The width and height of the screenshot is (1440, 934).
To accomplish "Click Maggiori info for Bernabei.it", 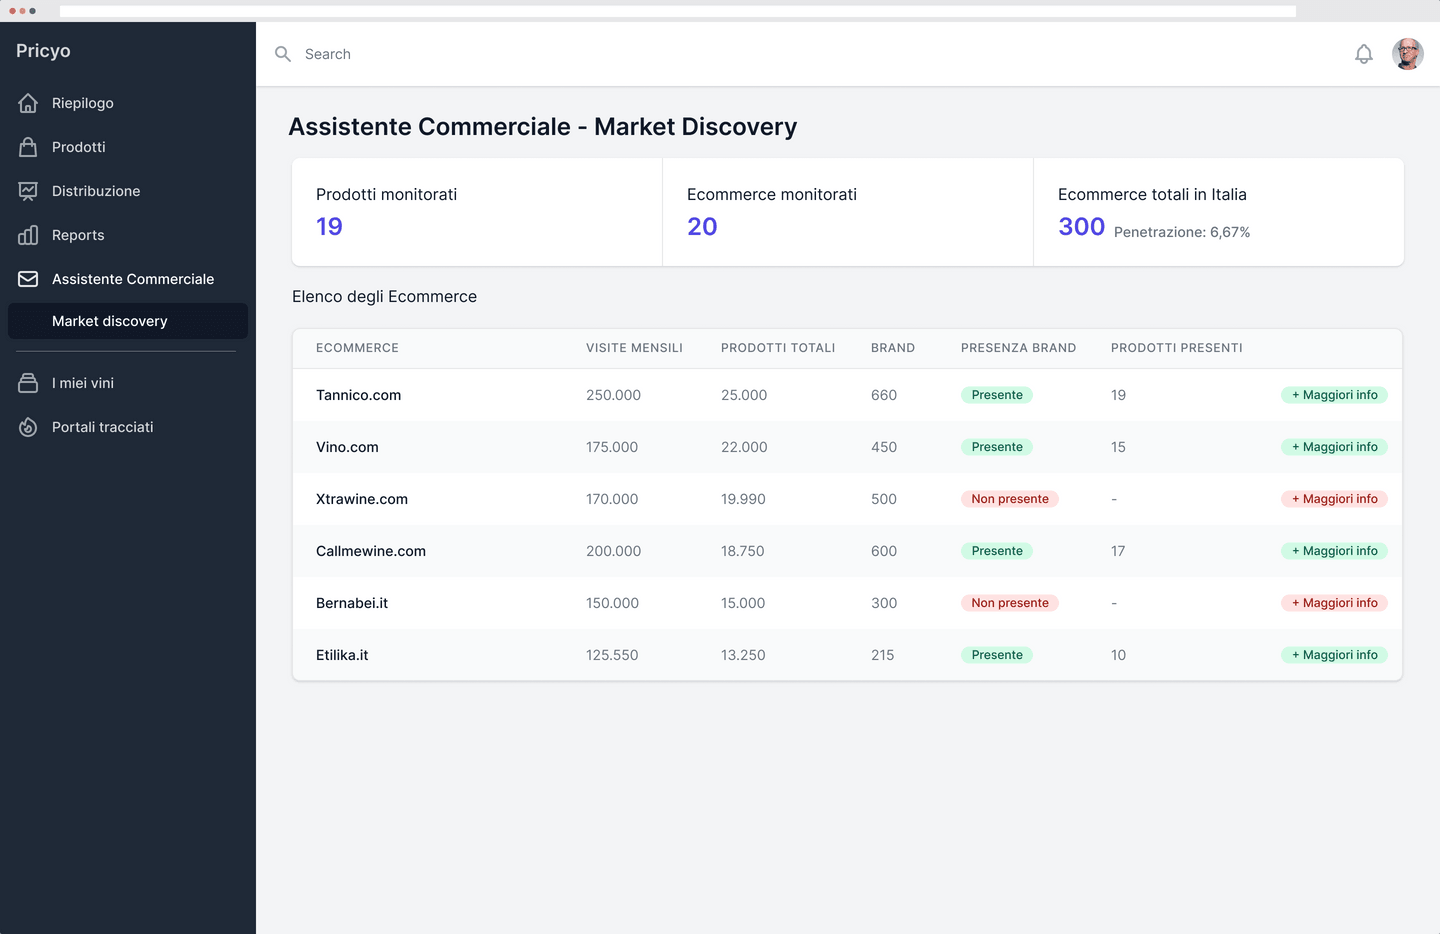I will (1334, 603).
